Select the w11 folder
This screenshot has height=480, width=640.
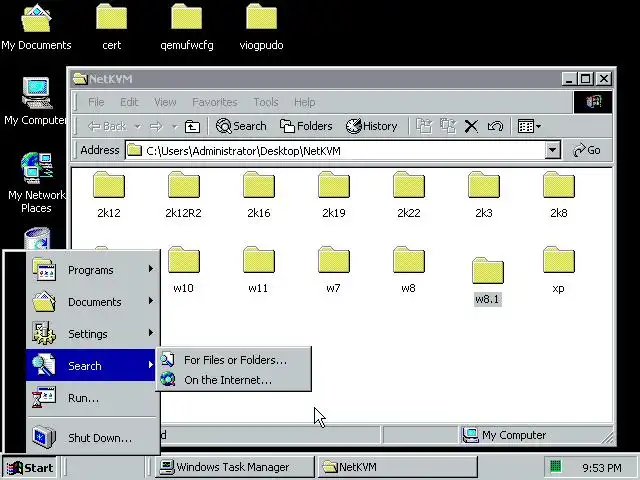click(258, 270)
